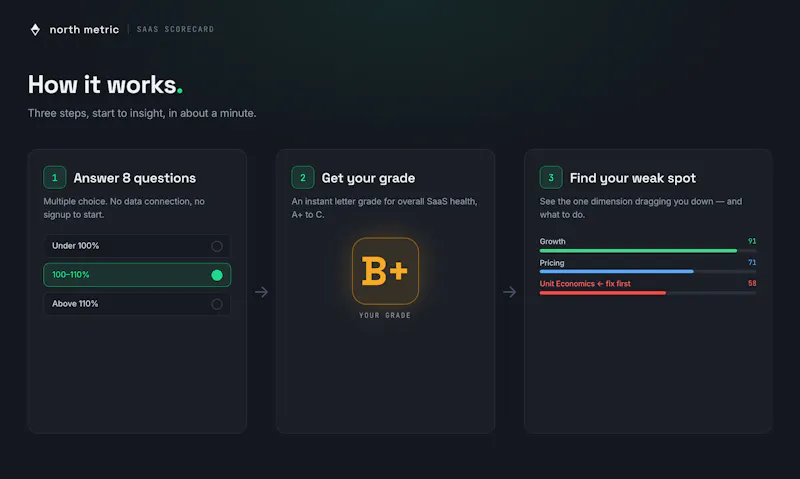Click the Pricing progress bar
Viewport: 800px width, 479px height.
coord(648,272)
